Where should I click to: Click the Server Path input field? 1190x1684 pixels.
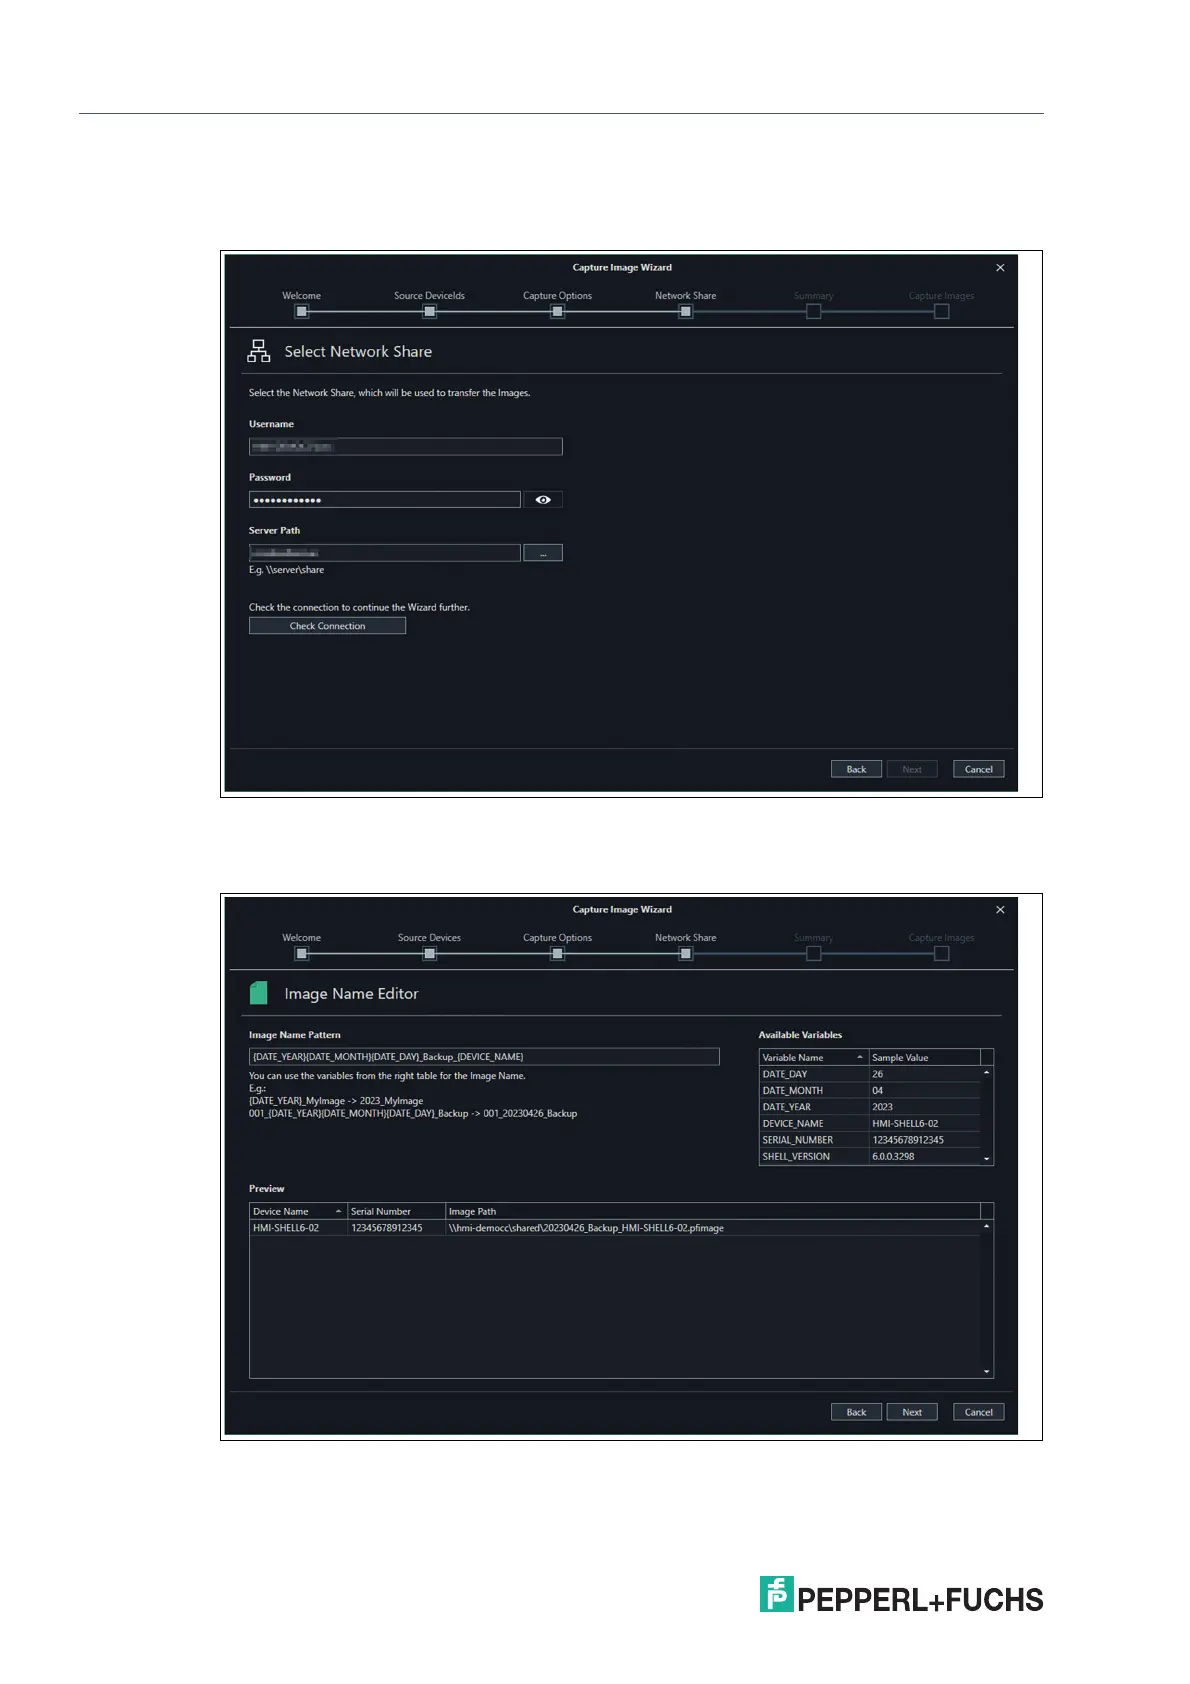(x=385, y=553)
